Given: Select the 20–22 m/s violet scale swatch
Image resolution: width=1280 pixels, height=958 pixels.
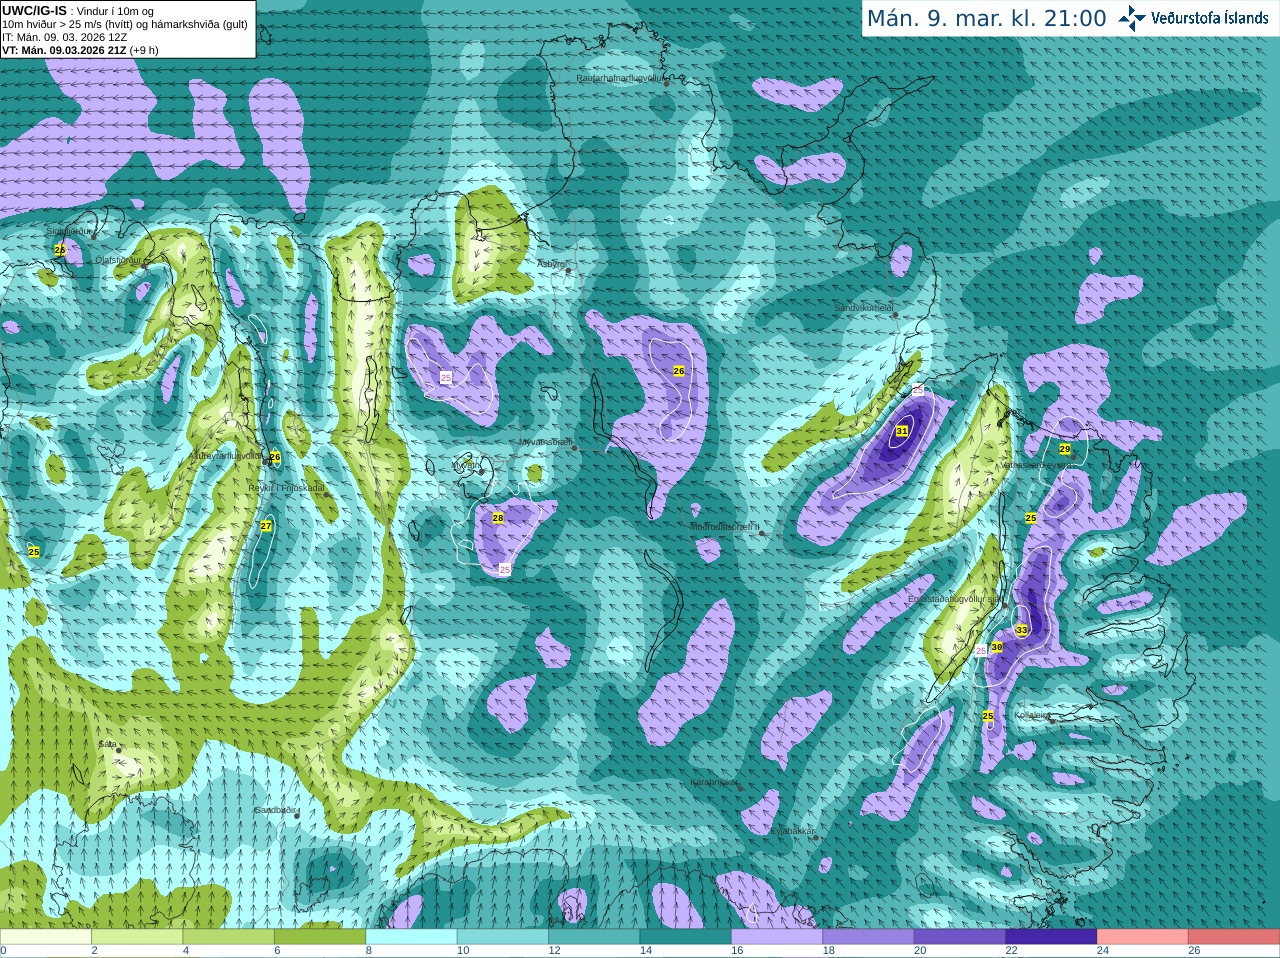Looking at the screenshot, I should coord(960,937).
